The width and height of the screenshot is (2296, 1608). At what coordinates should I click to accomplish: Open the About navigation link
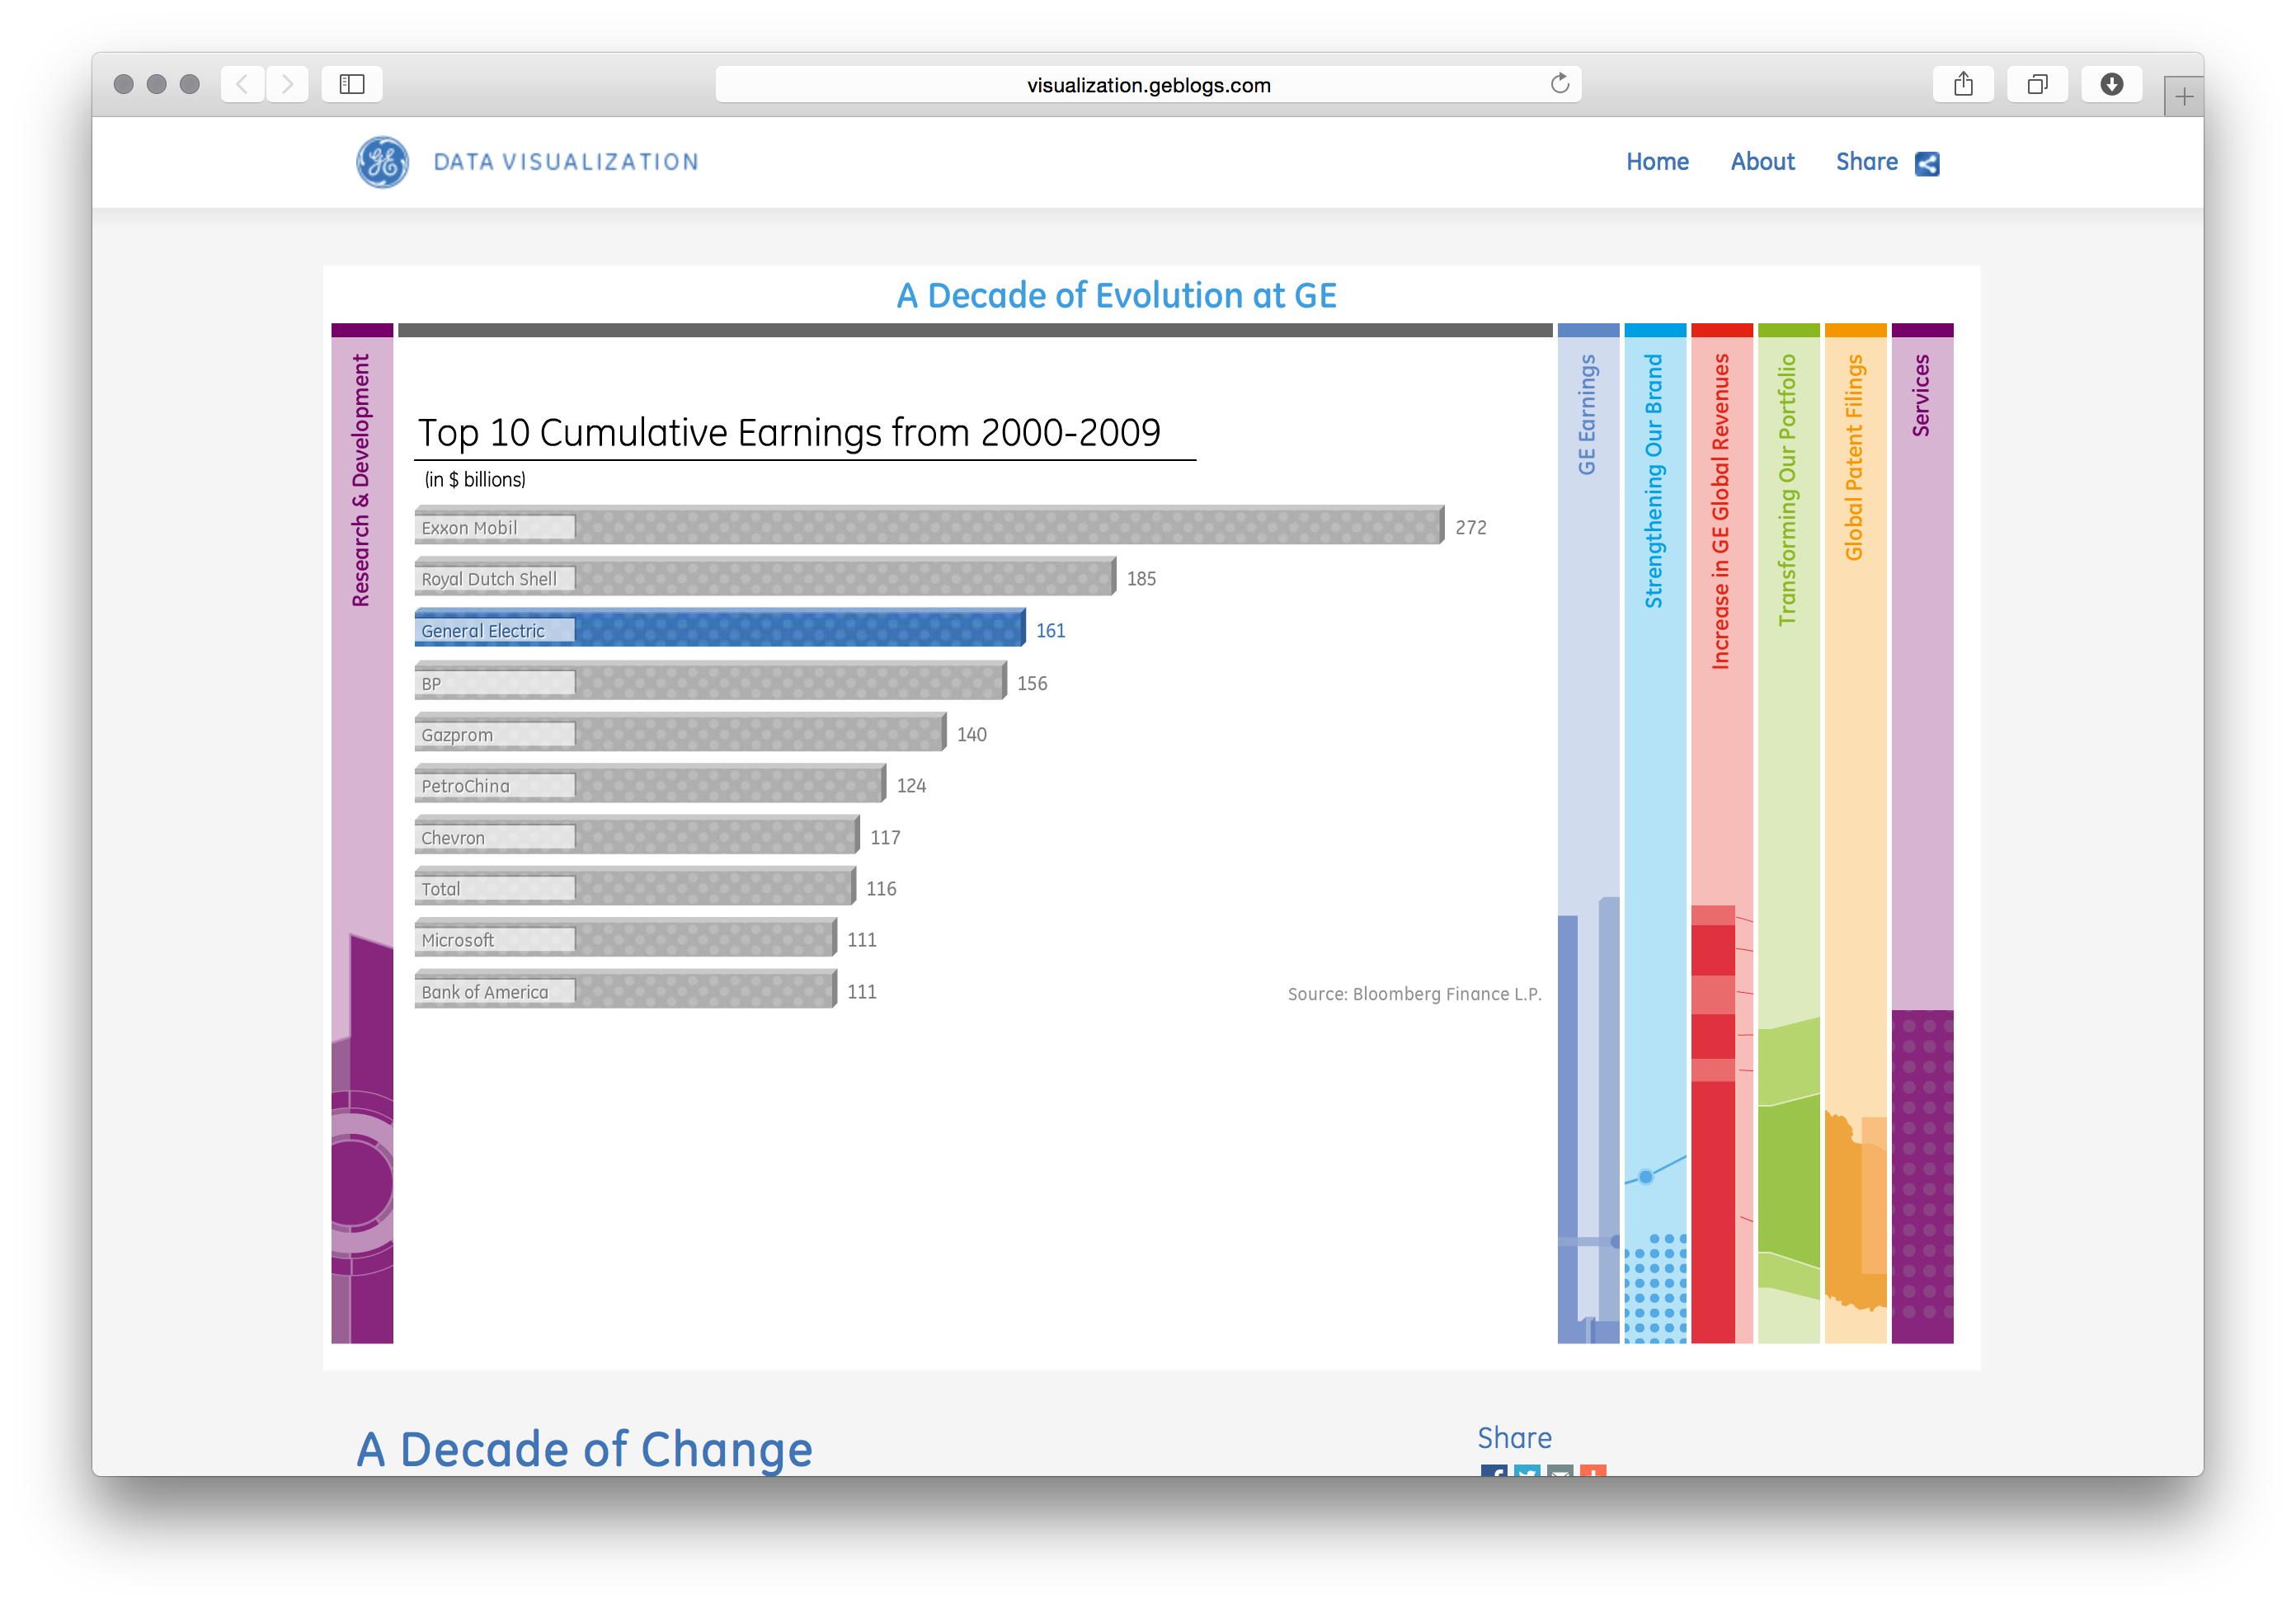[x=1762, y=162]
